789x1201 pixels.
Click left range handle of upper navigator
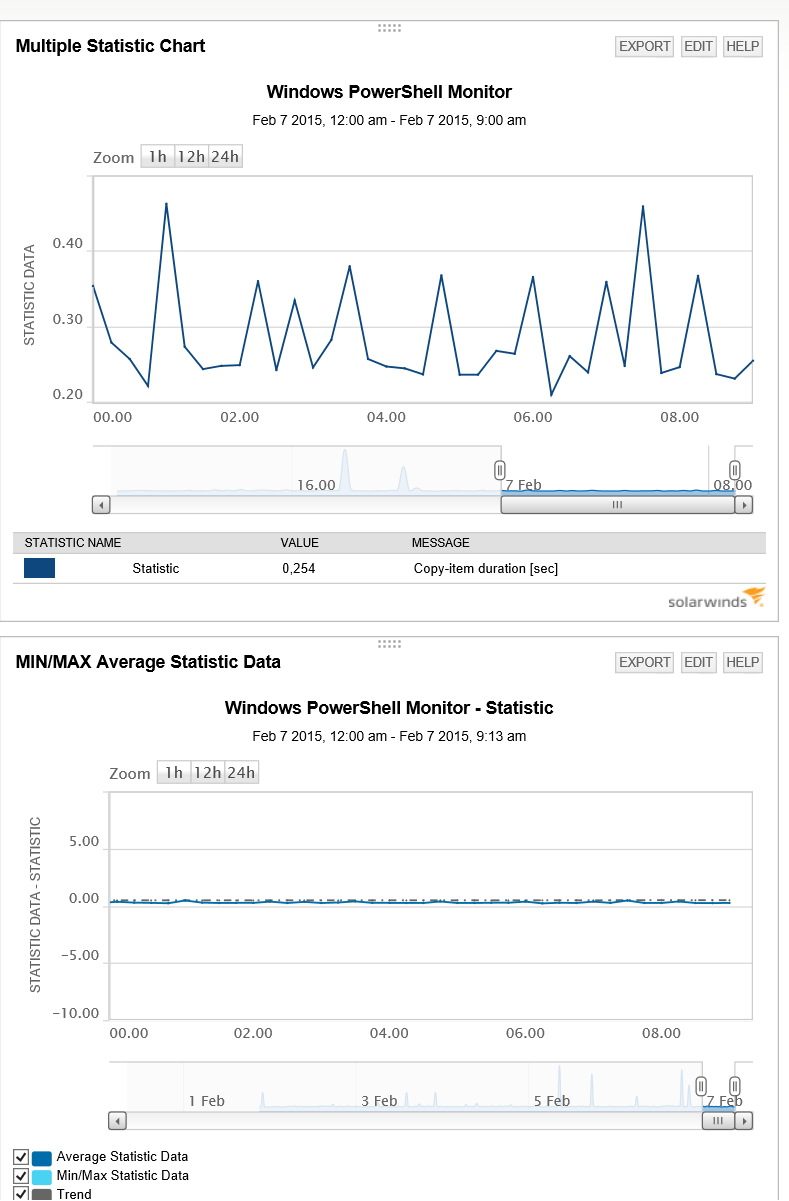tap(500, 470)
